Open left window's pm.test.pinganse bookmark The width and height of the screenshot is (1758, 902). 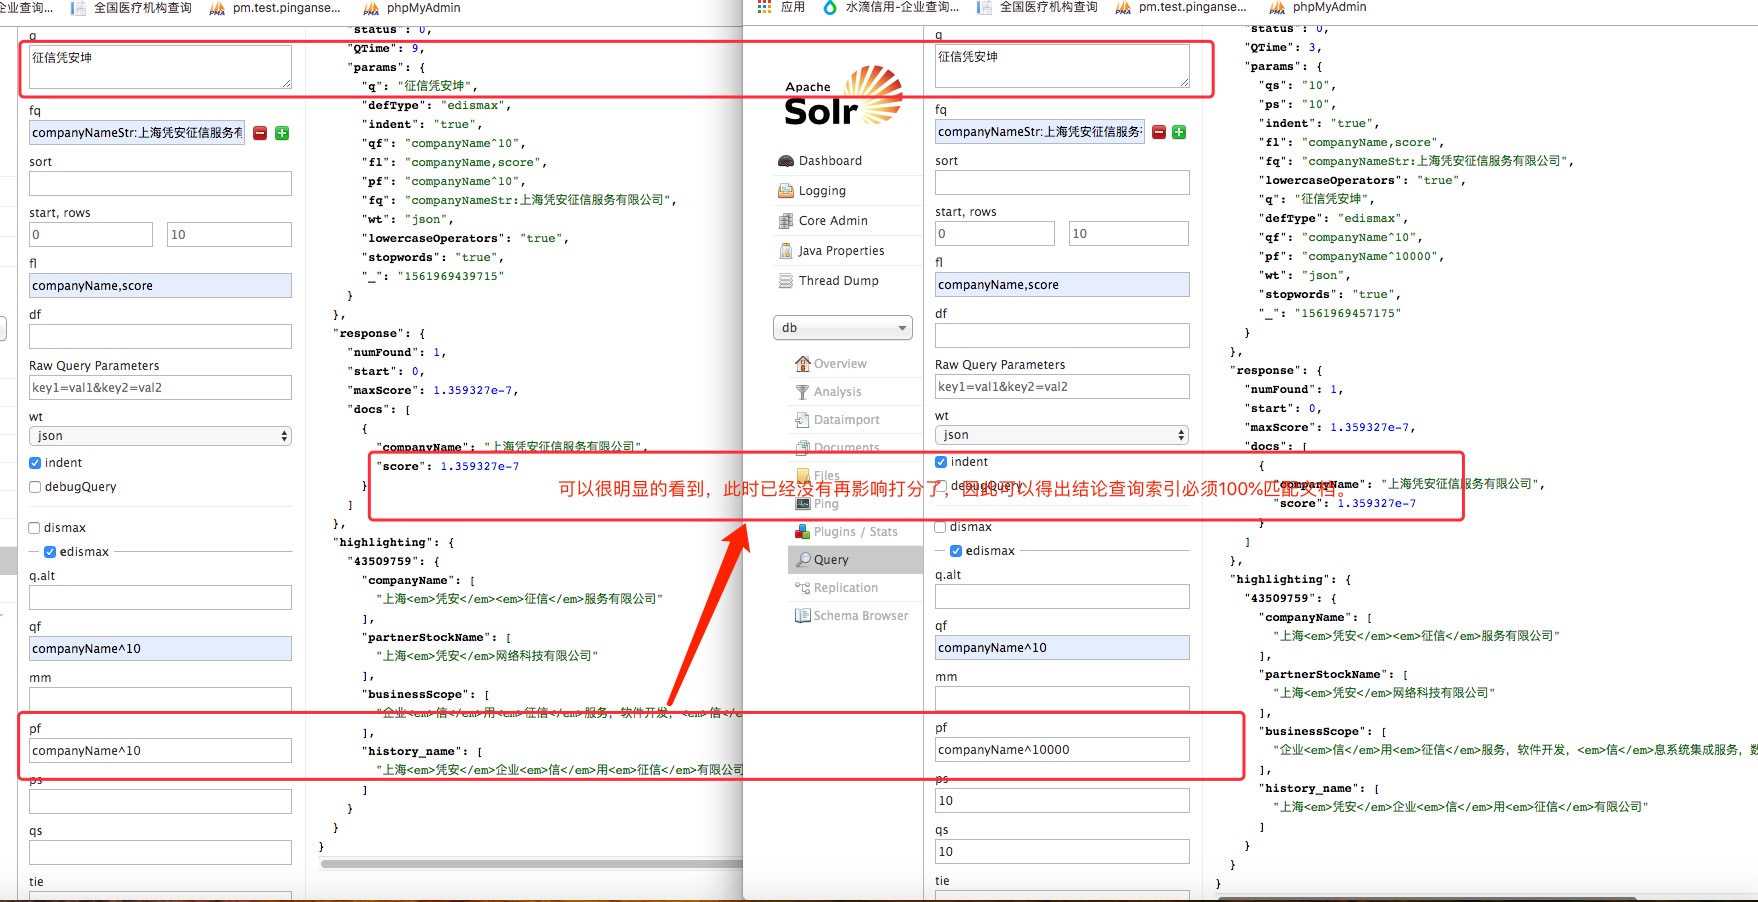tap(276, 8)
